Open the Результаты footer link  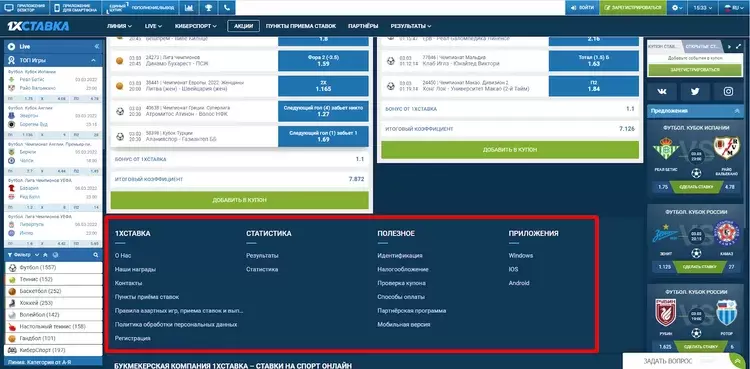[x=262, y=256]
